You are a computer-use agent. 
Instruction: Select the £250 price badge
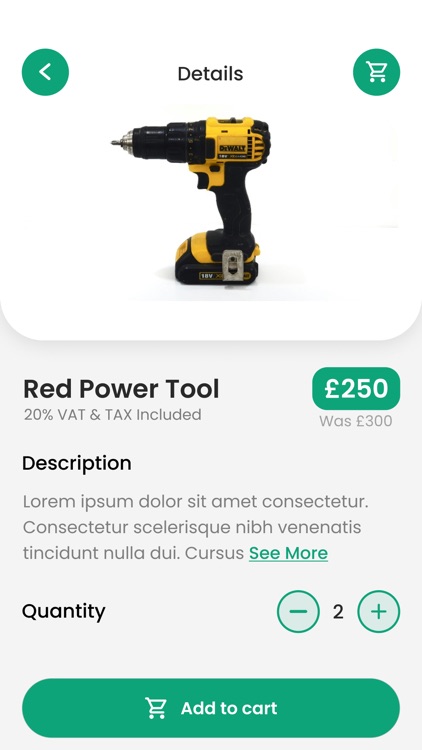[x=356, y=388]
